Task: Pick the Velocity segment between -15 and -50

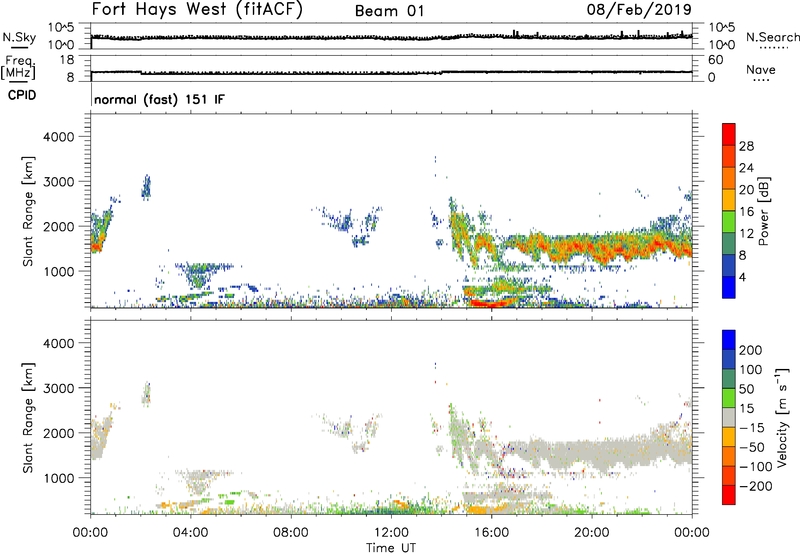Action: coord(729,437)
